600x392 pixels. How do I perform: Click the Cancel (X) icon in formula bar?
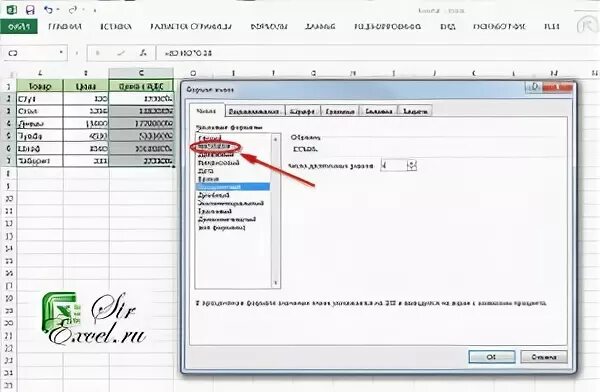pos(98,53)
